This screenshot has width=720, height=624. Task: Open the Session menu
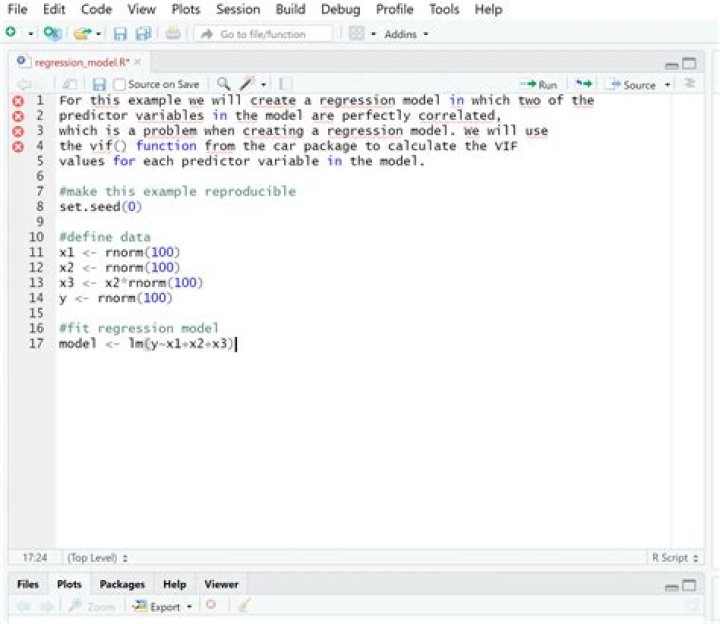(238, 9)
